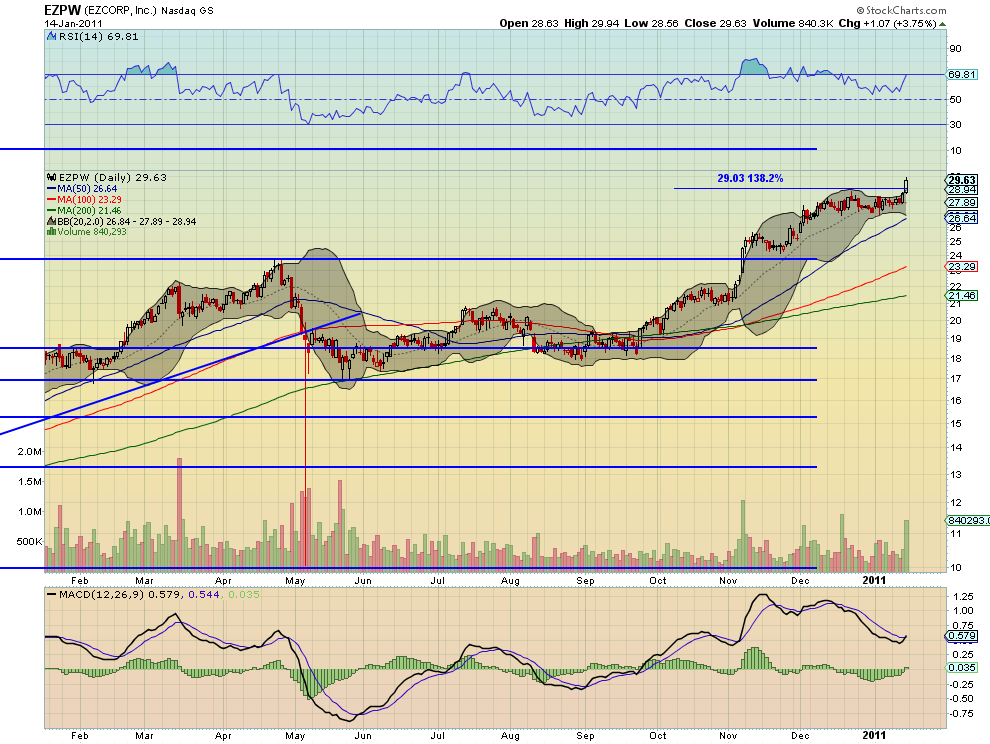Screen dimensions: 990x744
Task: Click the 'Nasdaq GS' exchange label
Action: pos(187,11)
